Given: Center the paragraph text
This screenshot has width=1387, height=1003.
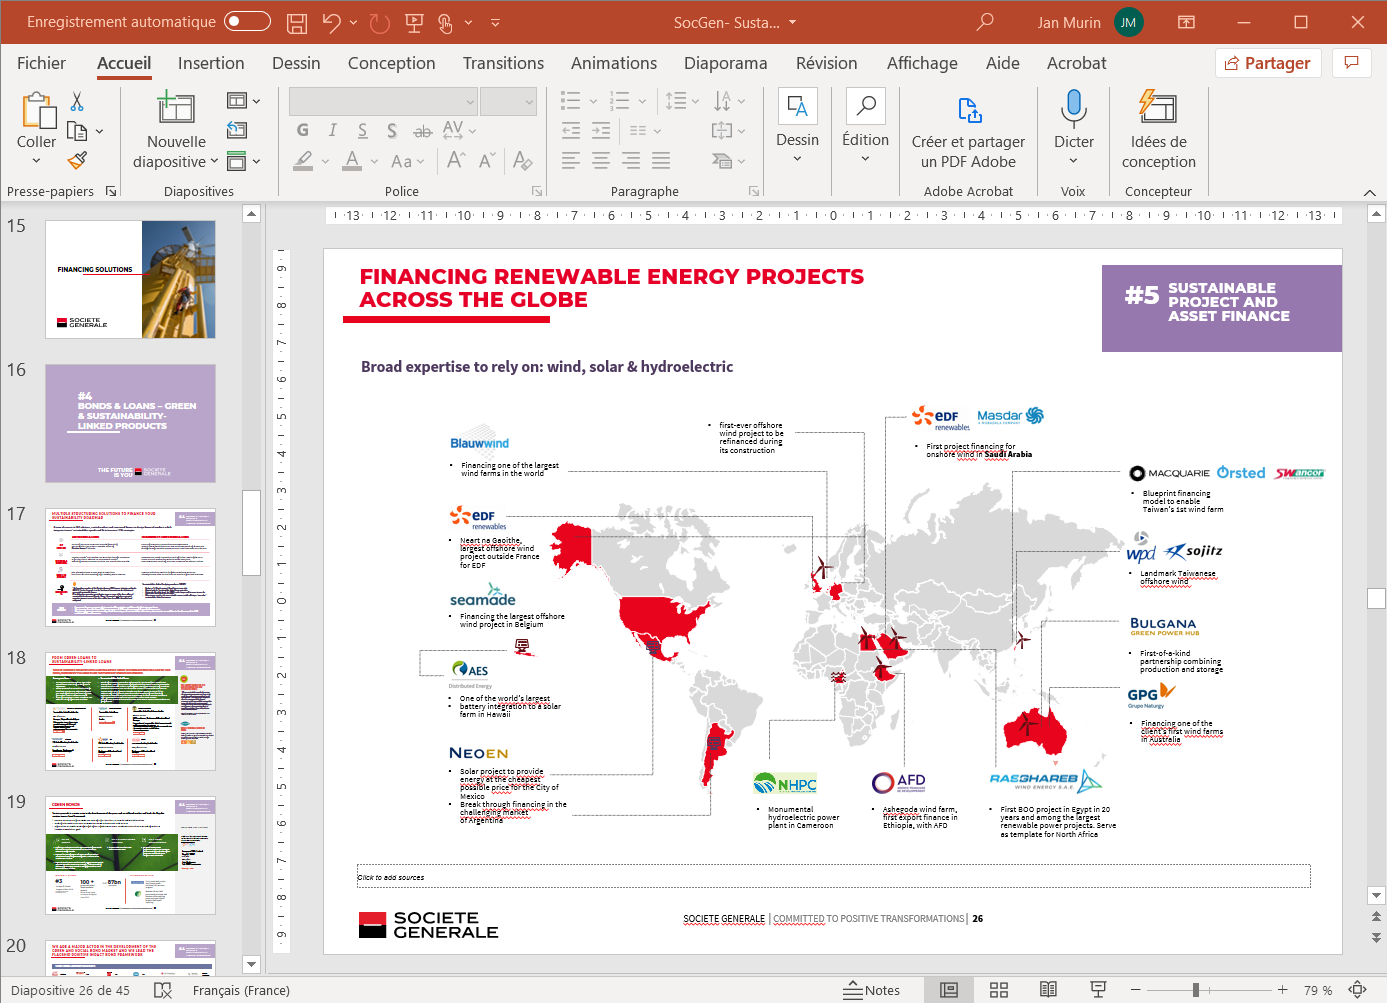Looking at the screenshot, I should click(x=601, y=160).
